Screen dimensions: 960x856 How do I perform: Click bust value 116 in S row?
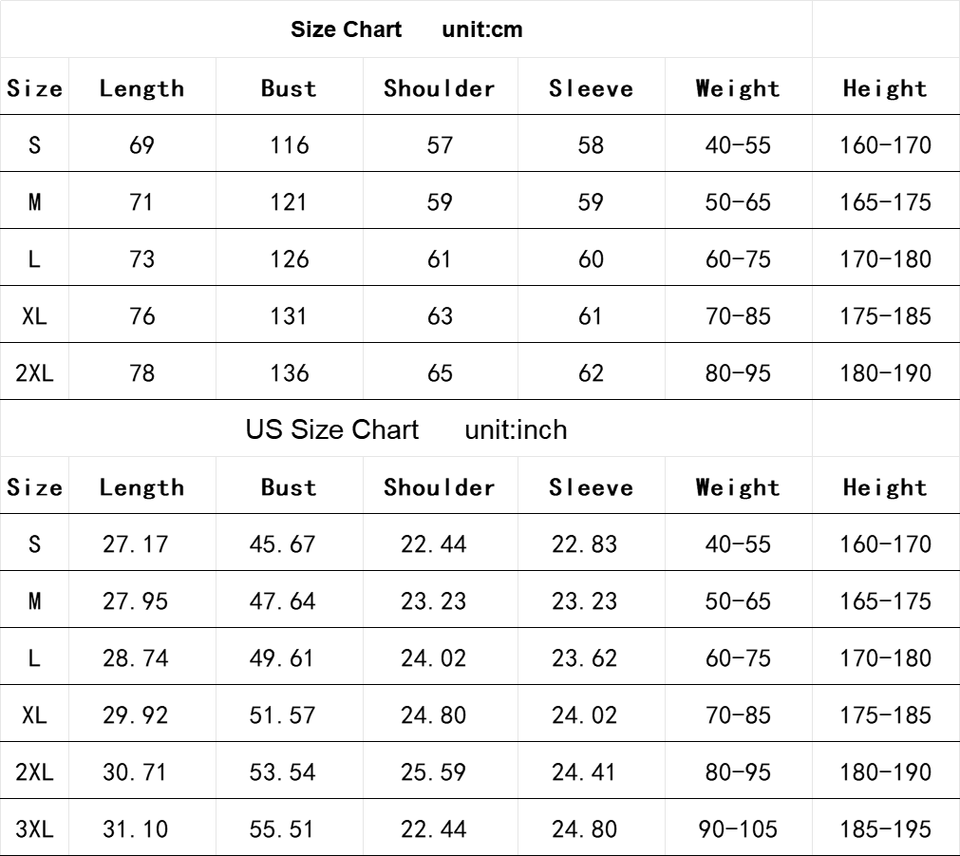(x=289, y=146)
